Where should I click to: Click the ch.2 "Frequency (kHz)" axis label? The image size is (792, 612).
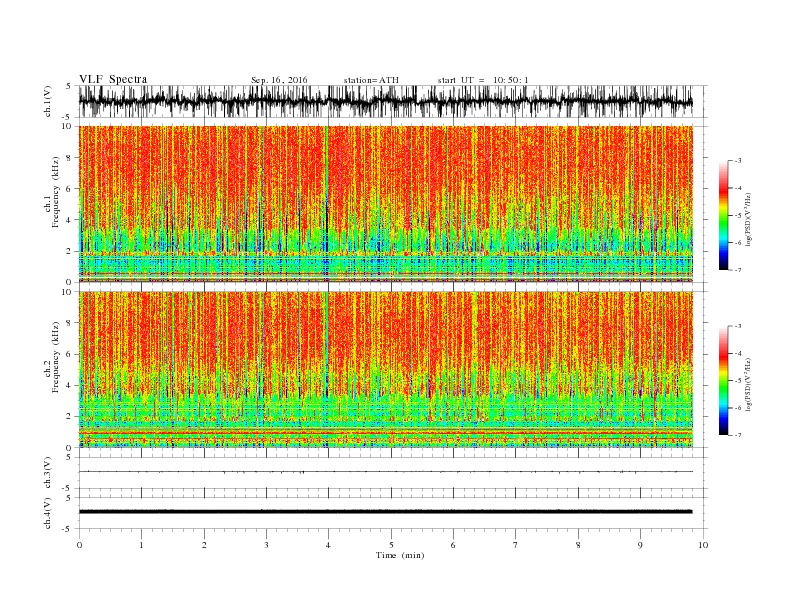coord(56,357)
